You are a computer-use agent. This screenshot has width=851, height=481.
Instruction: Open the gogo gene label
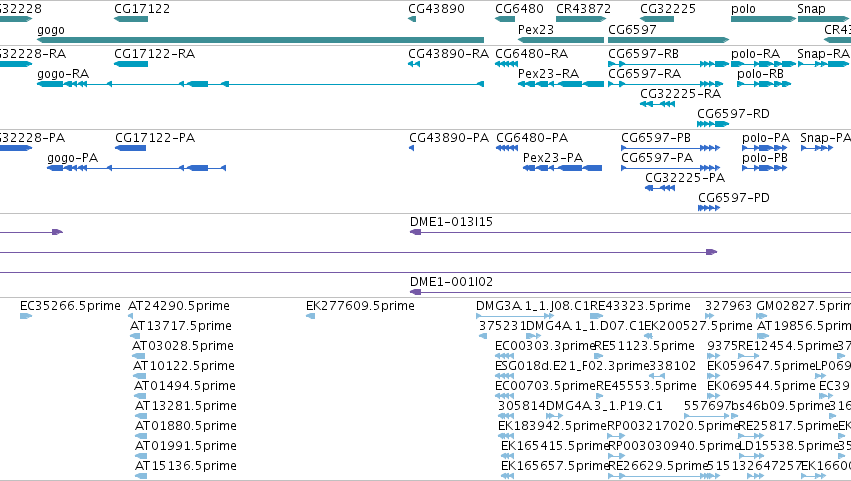click(x=50, y=30)
